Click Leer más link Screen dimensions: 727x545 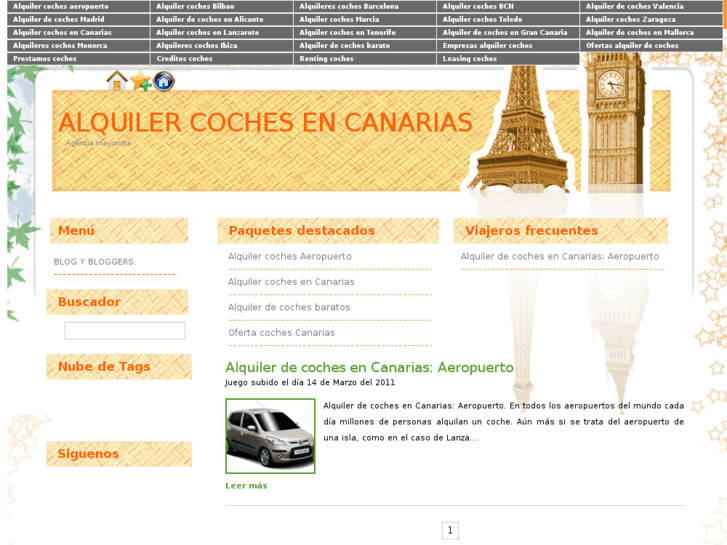point(246,486)
